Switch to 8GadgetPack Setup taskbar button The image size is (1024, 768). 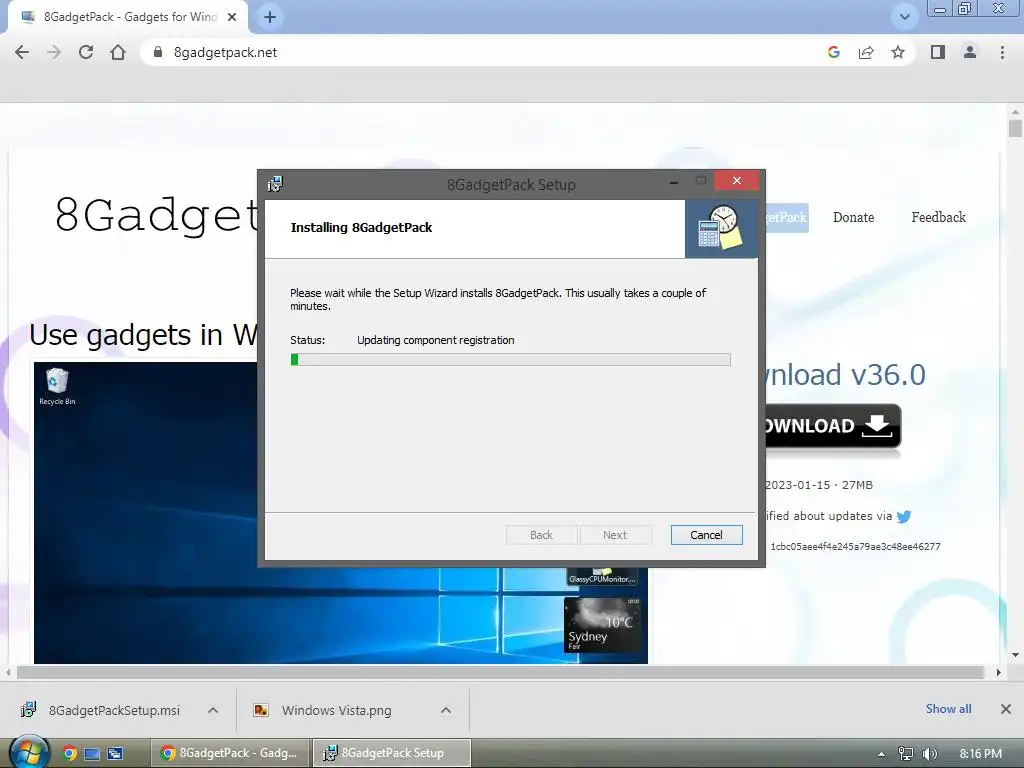pos(392,753)
